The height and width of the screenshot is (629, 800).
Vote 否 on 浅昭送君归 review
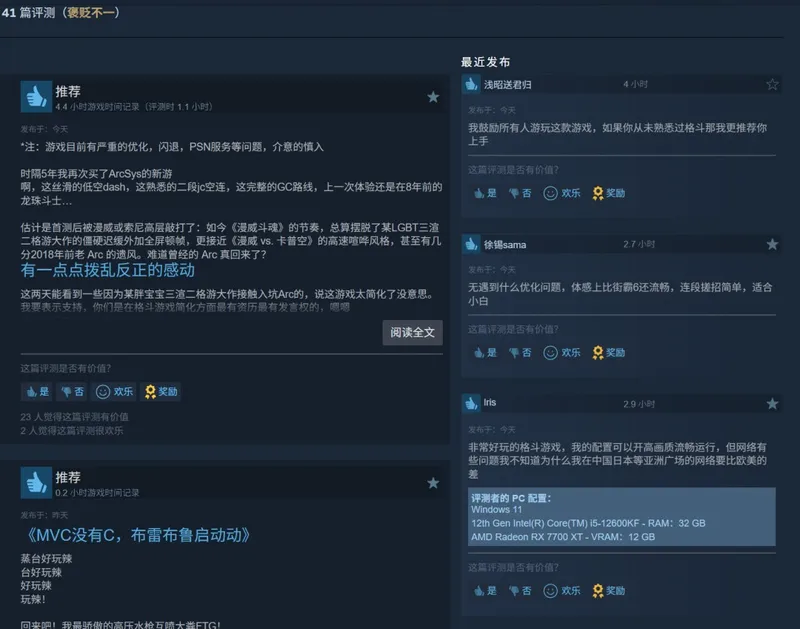pos(520,193)
